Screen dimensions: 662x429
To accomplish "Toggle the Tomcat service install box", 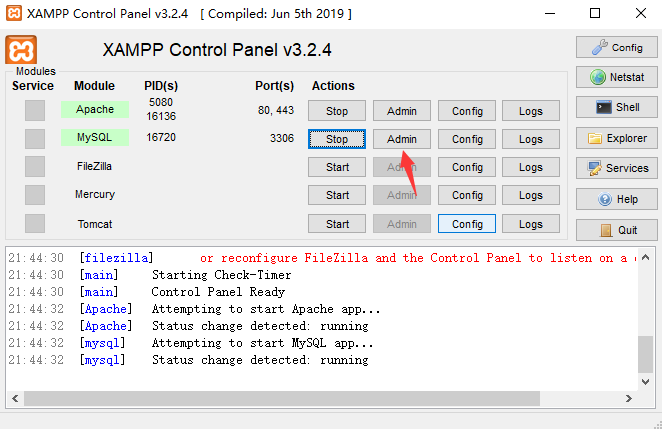I will click(35, 223).
